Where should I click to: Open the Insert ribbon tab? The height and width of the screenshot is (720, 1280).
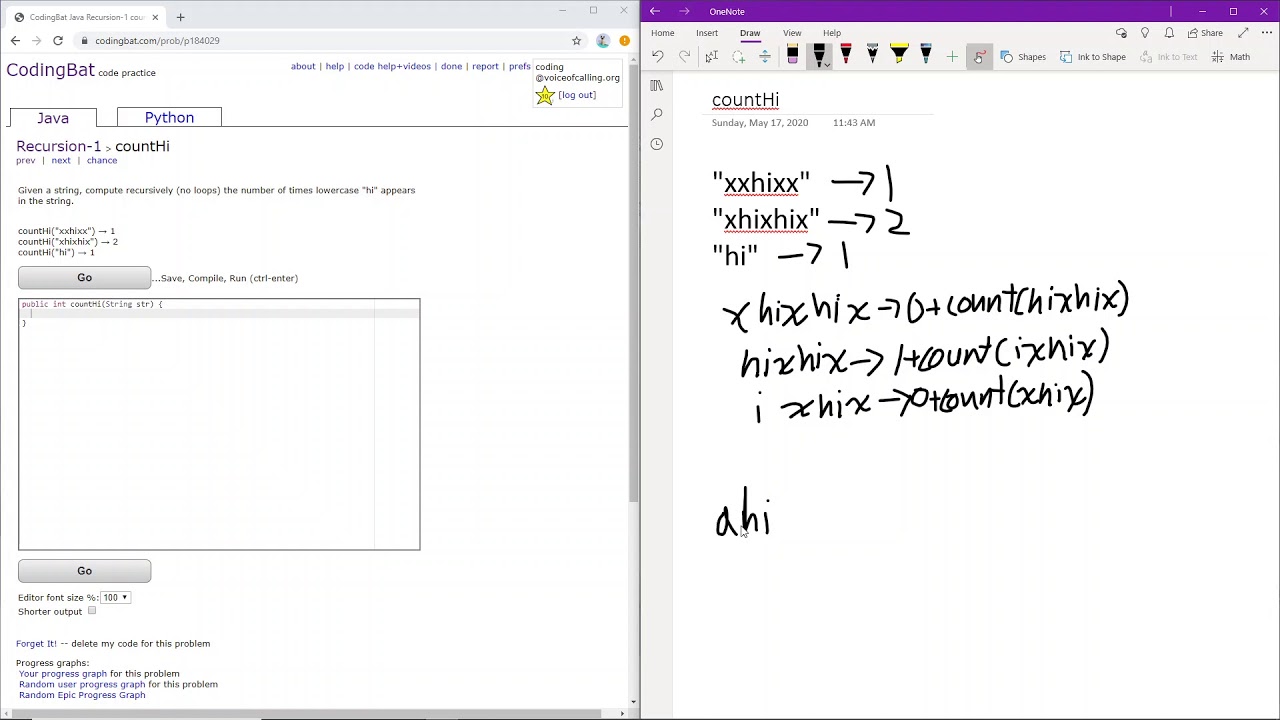pyautogui.click(x=707, y=33)
